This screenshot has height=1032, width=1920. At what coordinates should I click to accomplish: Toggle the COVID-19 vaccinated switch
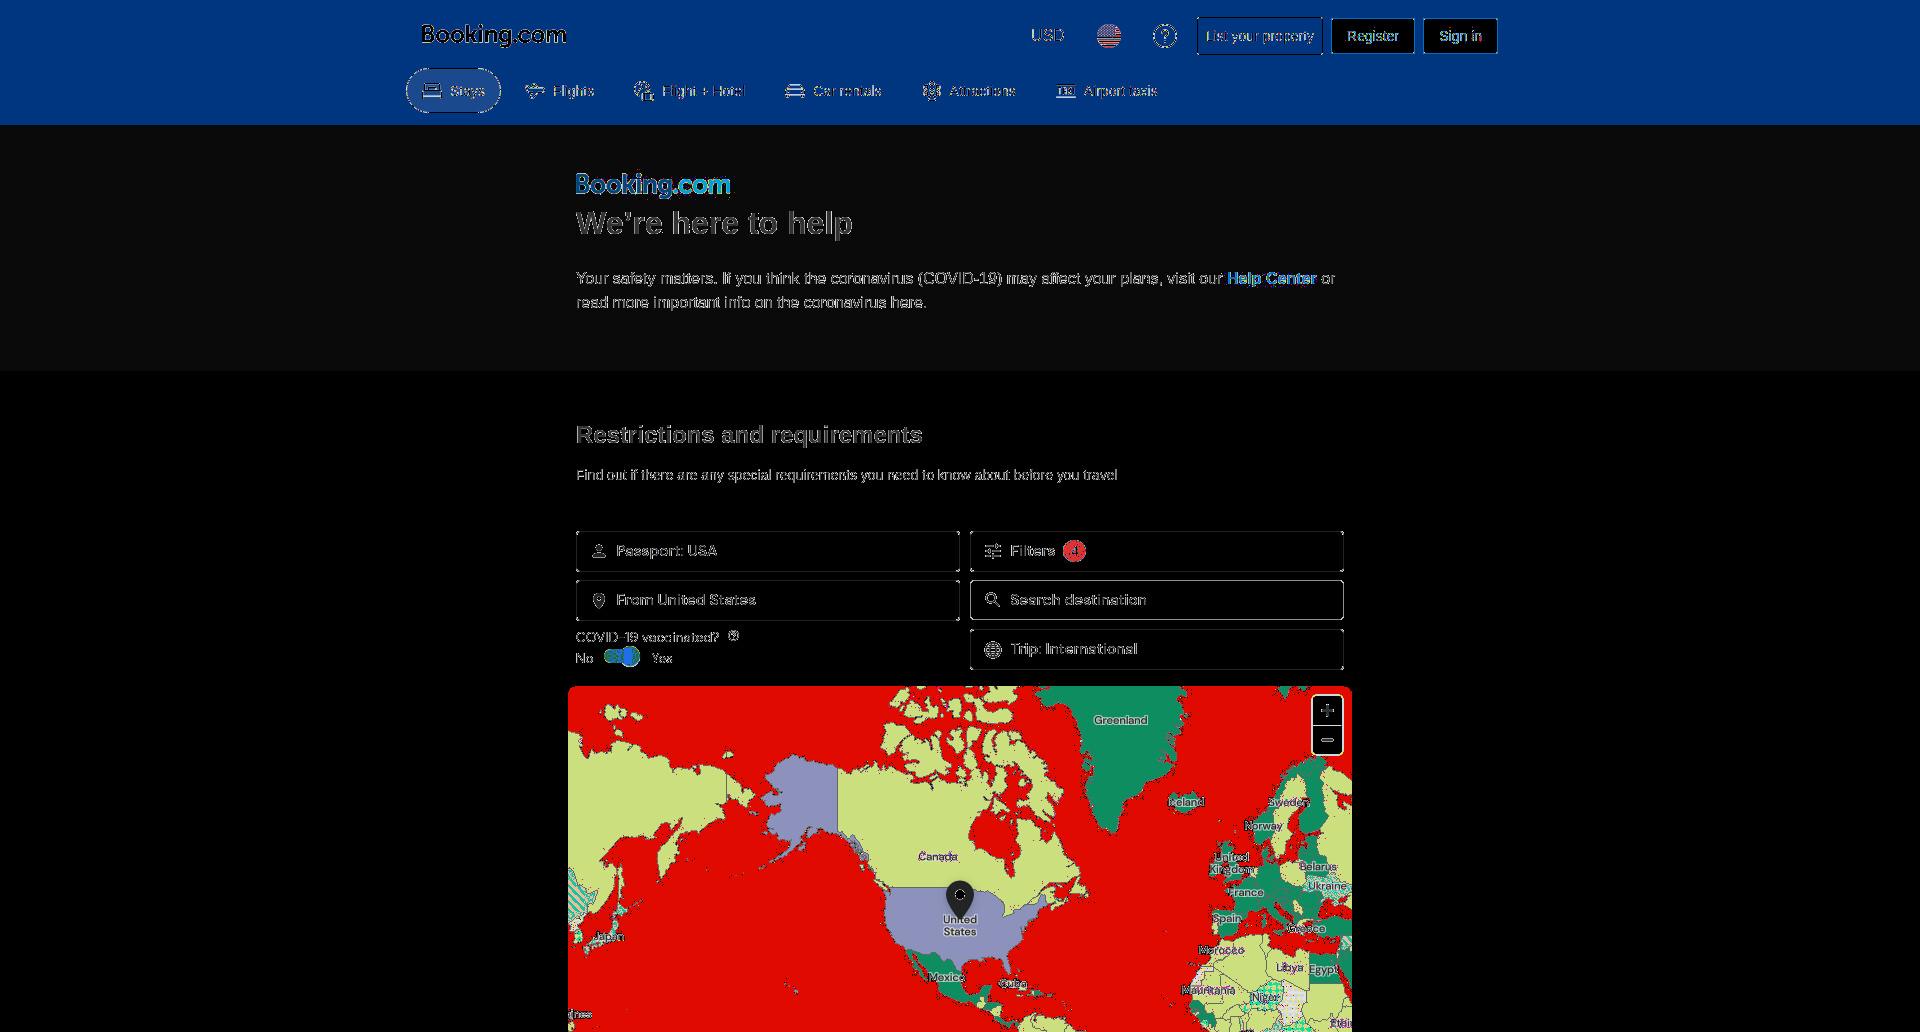[x=622, y=657]
